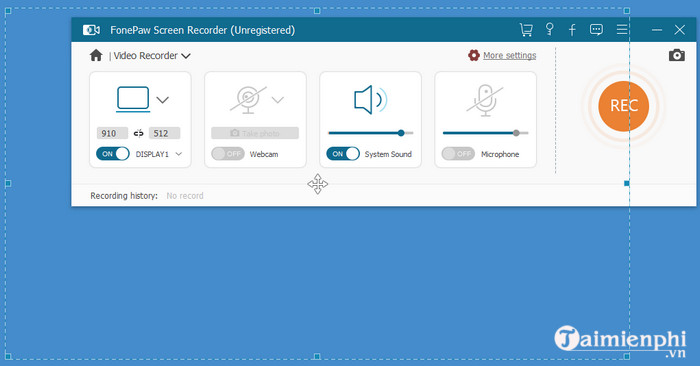Expand the DISPLAY1 selector dropdown

tap(179, 154)
